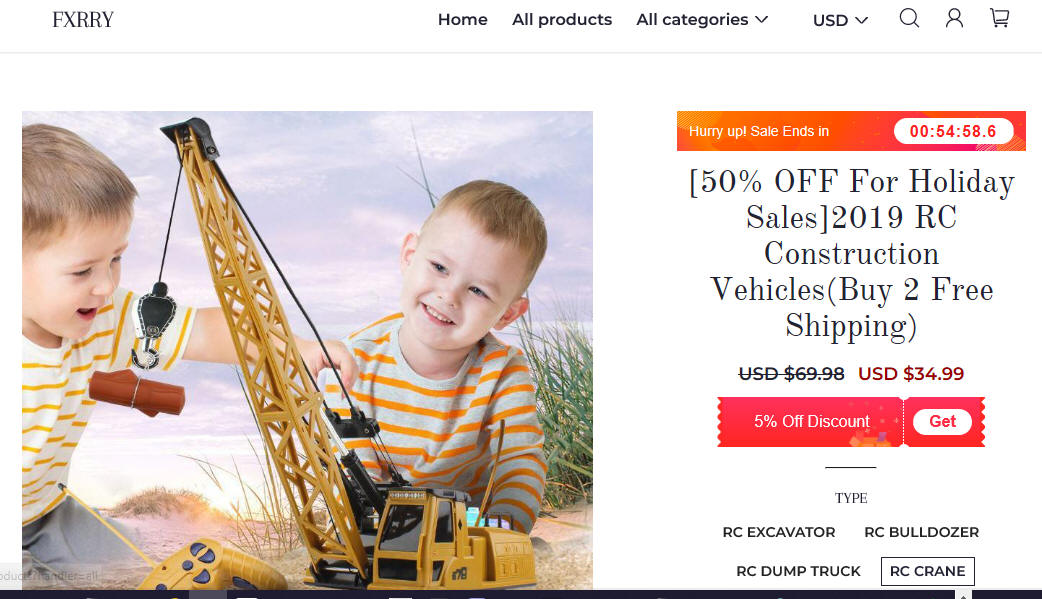The height and width of the screenshot is (599, 1042).
Task: Select the RC EXCAVATOR type option
Action: click(779, 532)
